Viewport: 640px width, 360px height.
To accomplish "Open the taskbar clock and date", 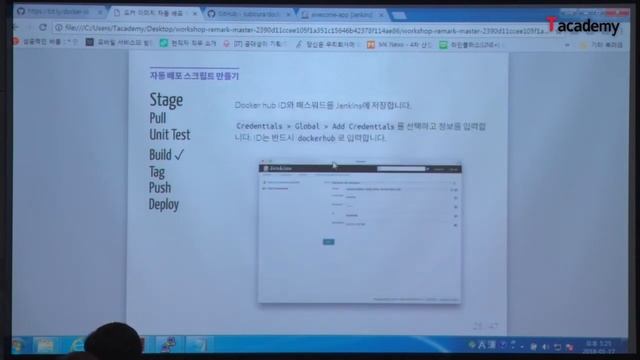I will (599, 347).
